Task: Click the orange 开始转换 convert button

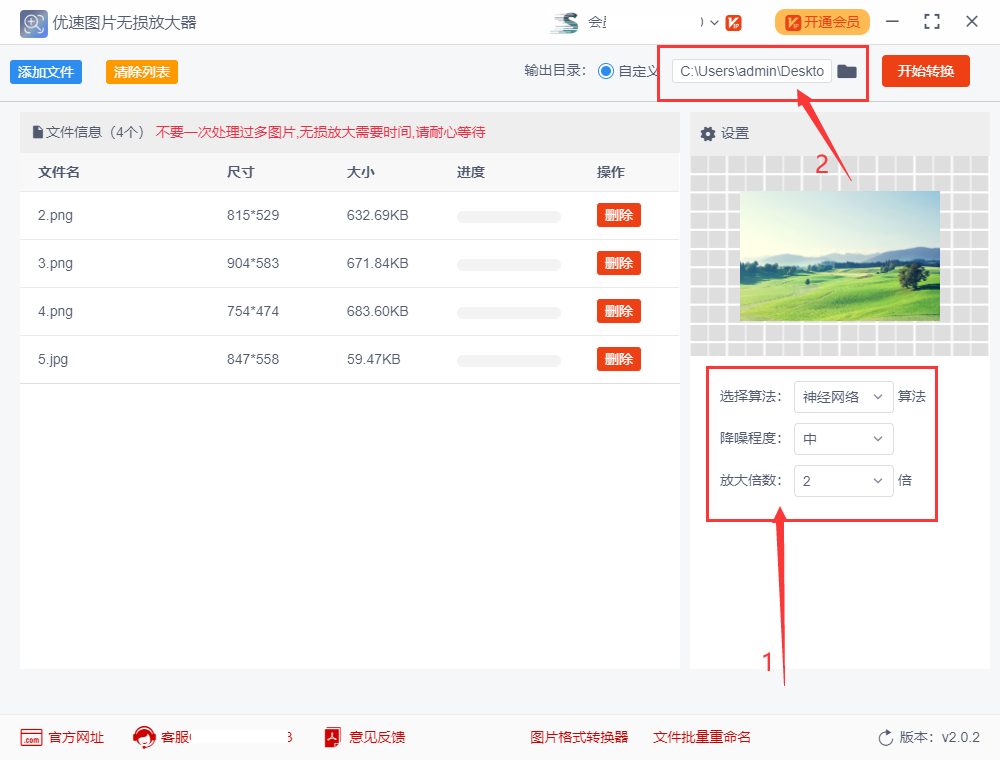Action: [925, 71]
